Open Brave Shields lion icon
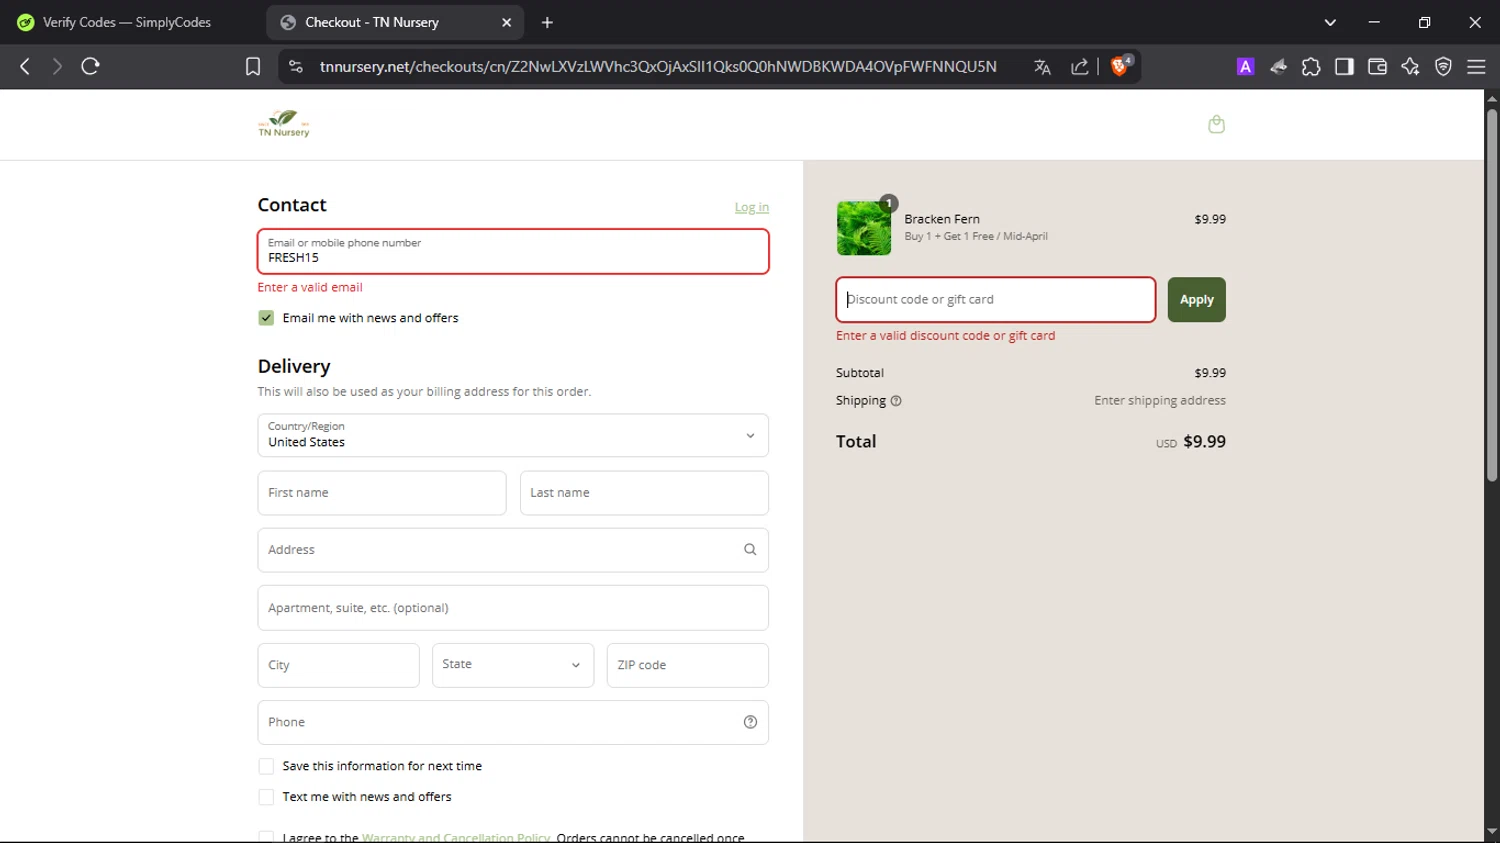 (1120, 66)
